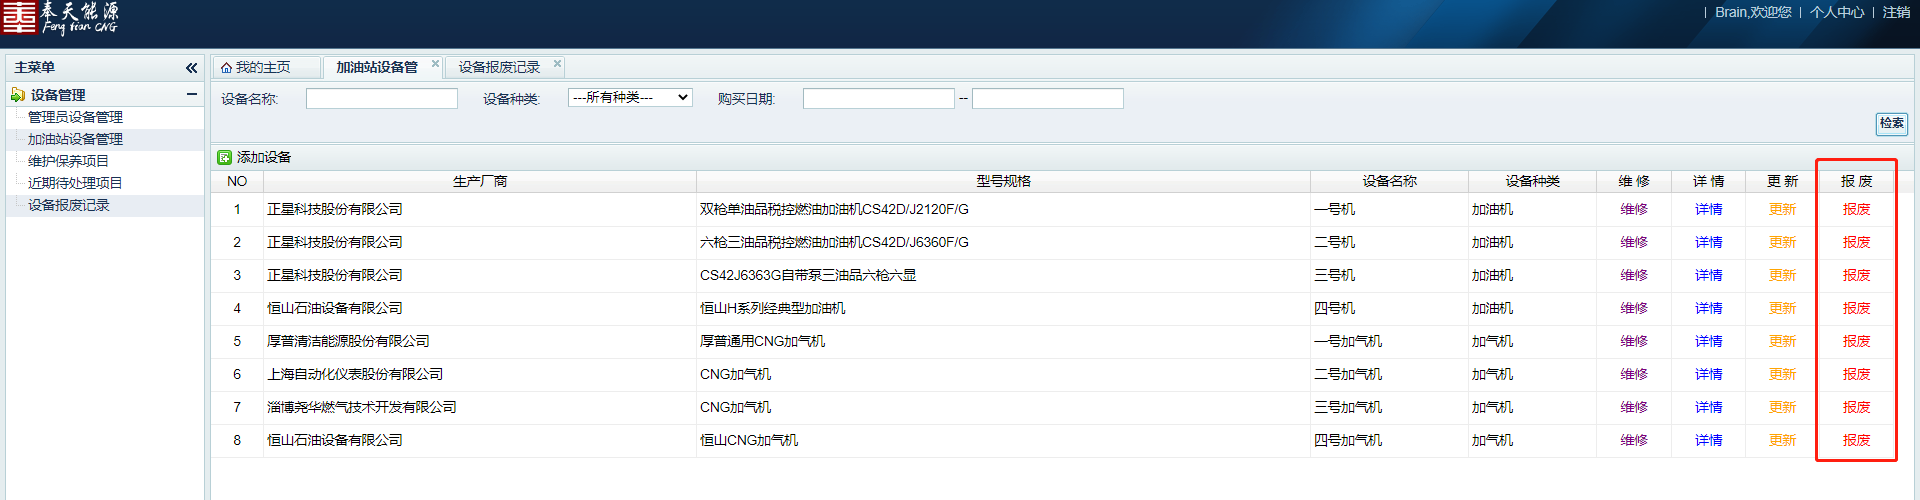Click the 设备管理 folder icon in the sidebar

18,95
